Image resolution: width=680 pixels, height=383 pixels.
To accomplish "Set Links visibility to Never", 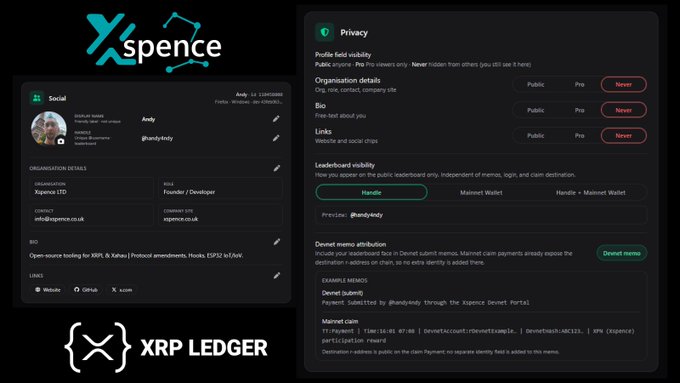I will tap(624, 136).
